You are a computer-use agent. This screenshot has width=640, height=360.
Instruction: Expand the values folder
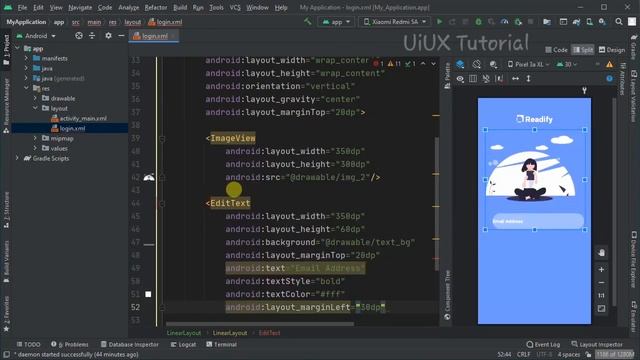point(36,148)
